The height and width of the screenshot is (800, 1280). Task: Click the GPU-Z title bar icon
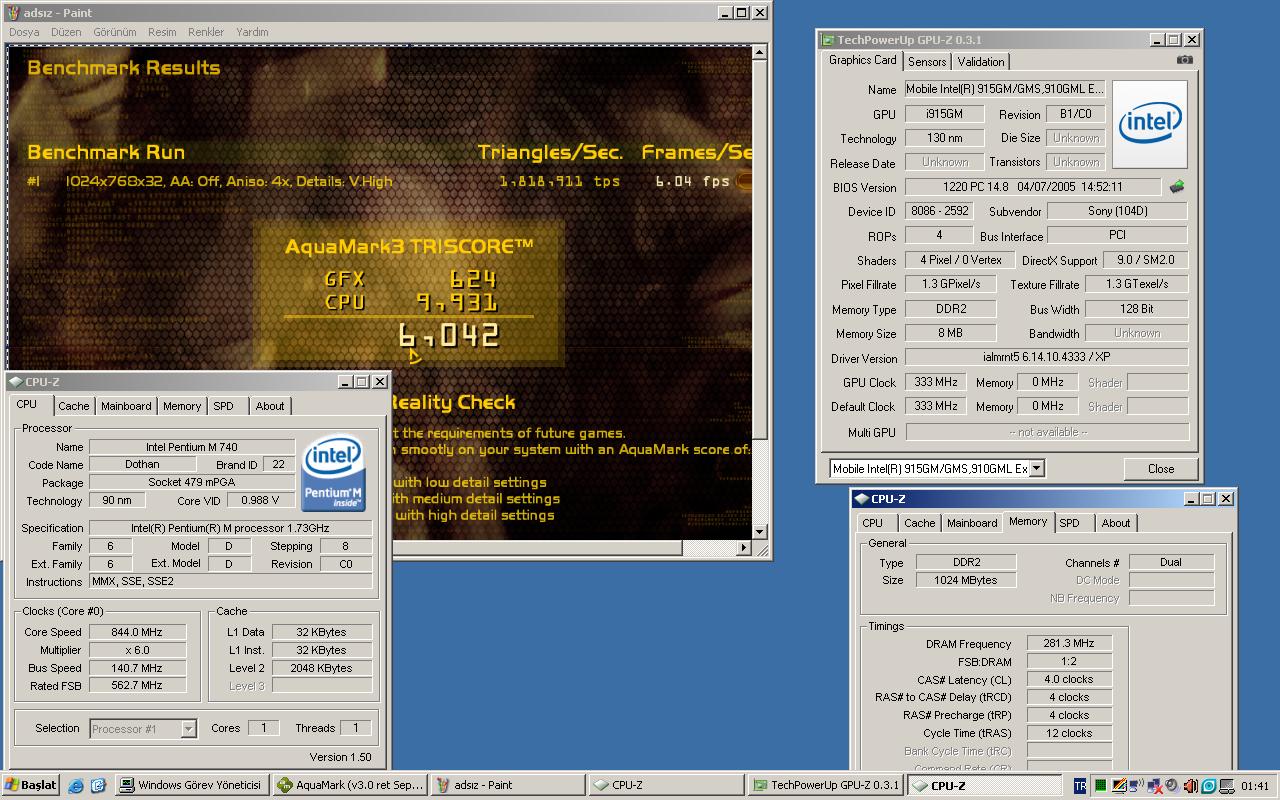pos(828,40)
